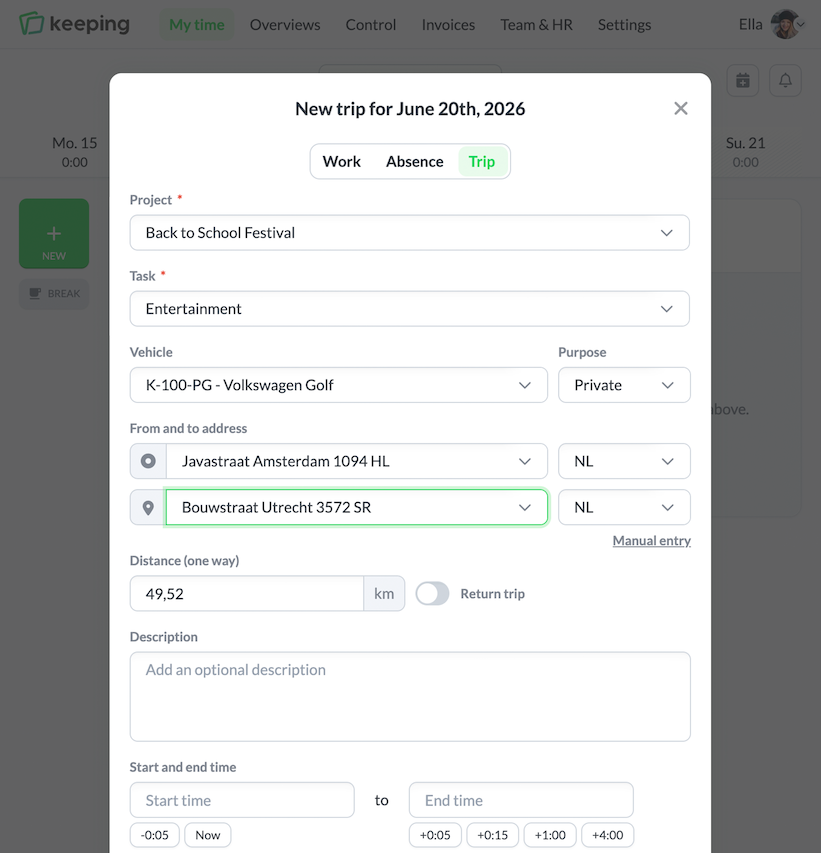Viewport: 821px width, 853px height.
Task: Switch to the Absence tab
Action: click(415, 162)
